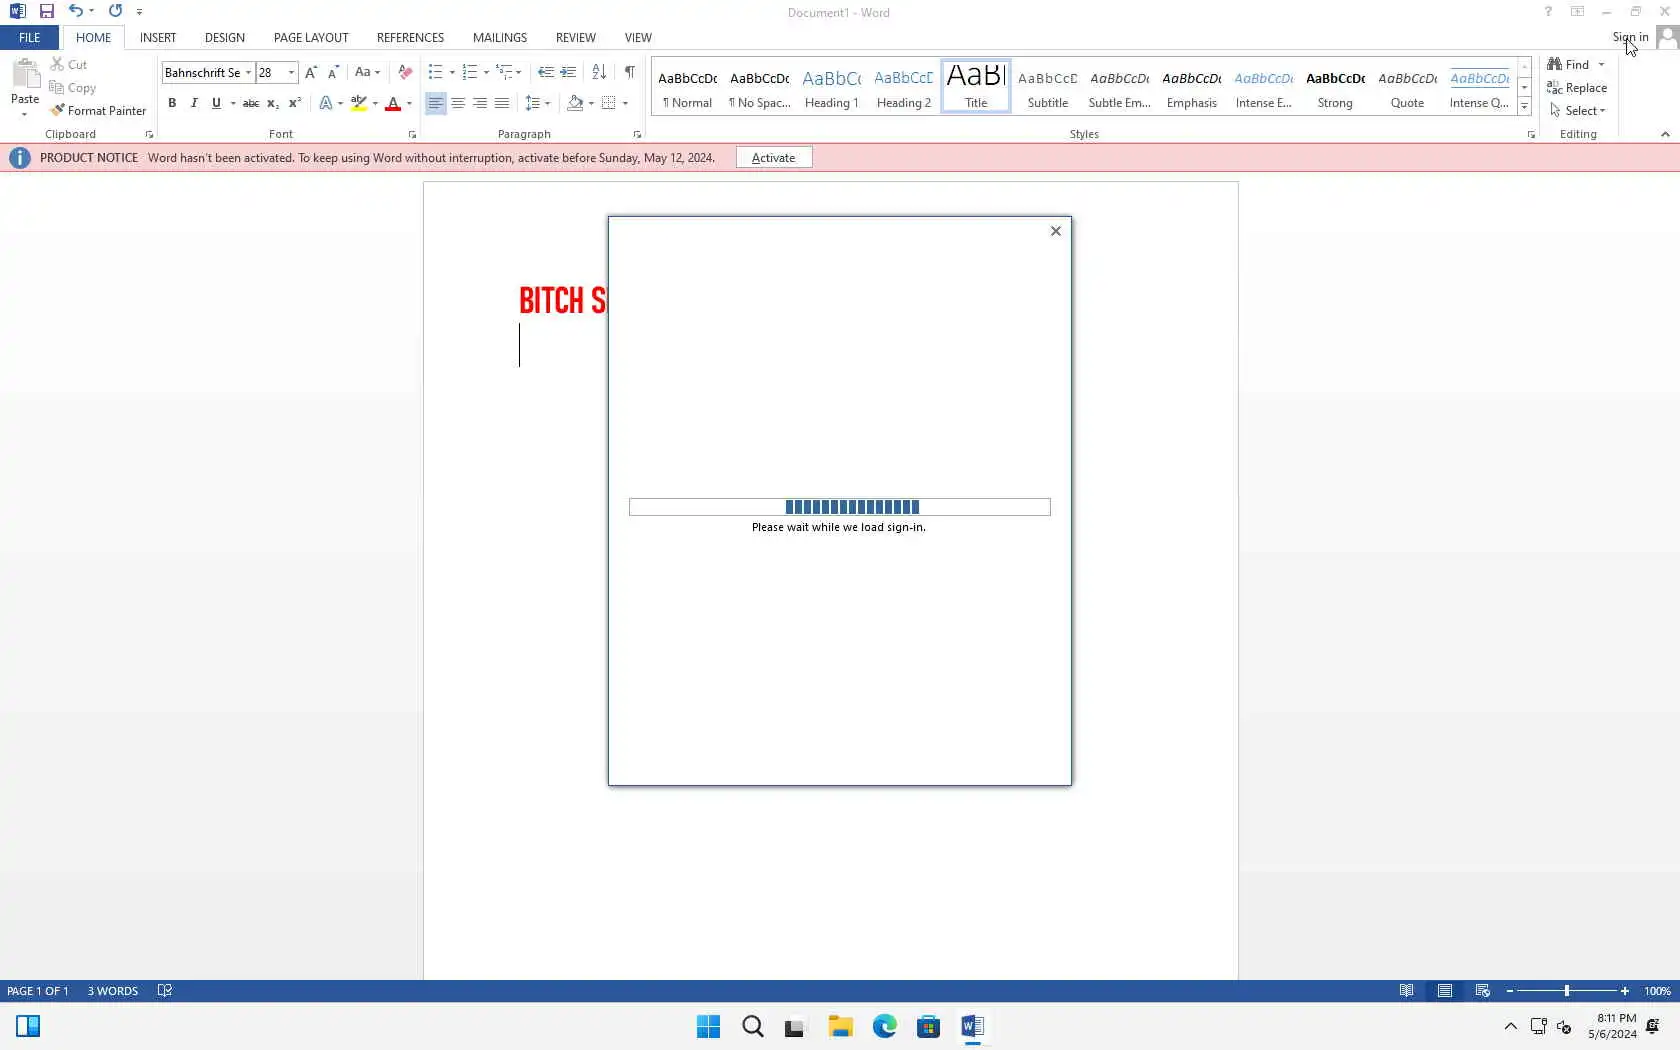Apply superscript formatting

(295, 103)
